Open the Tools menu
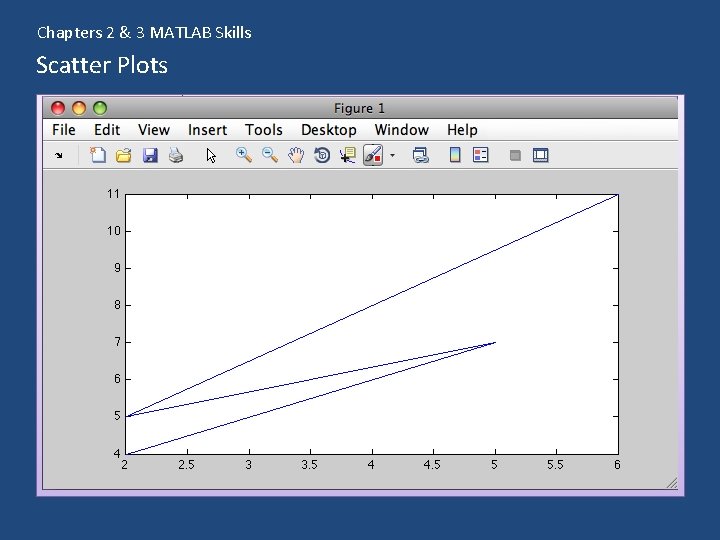The image size is (720, 540). 264,130
